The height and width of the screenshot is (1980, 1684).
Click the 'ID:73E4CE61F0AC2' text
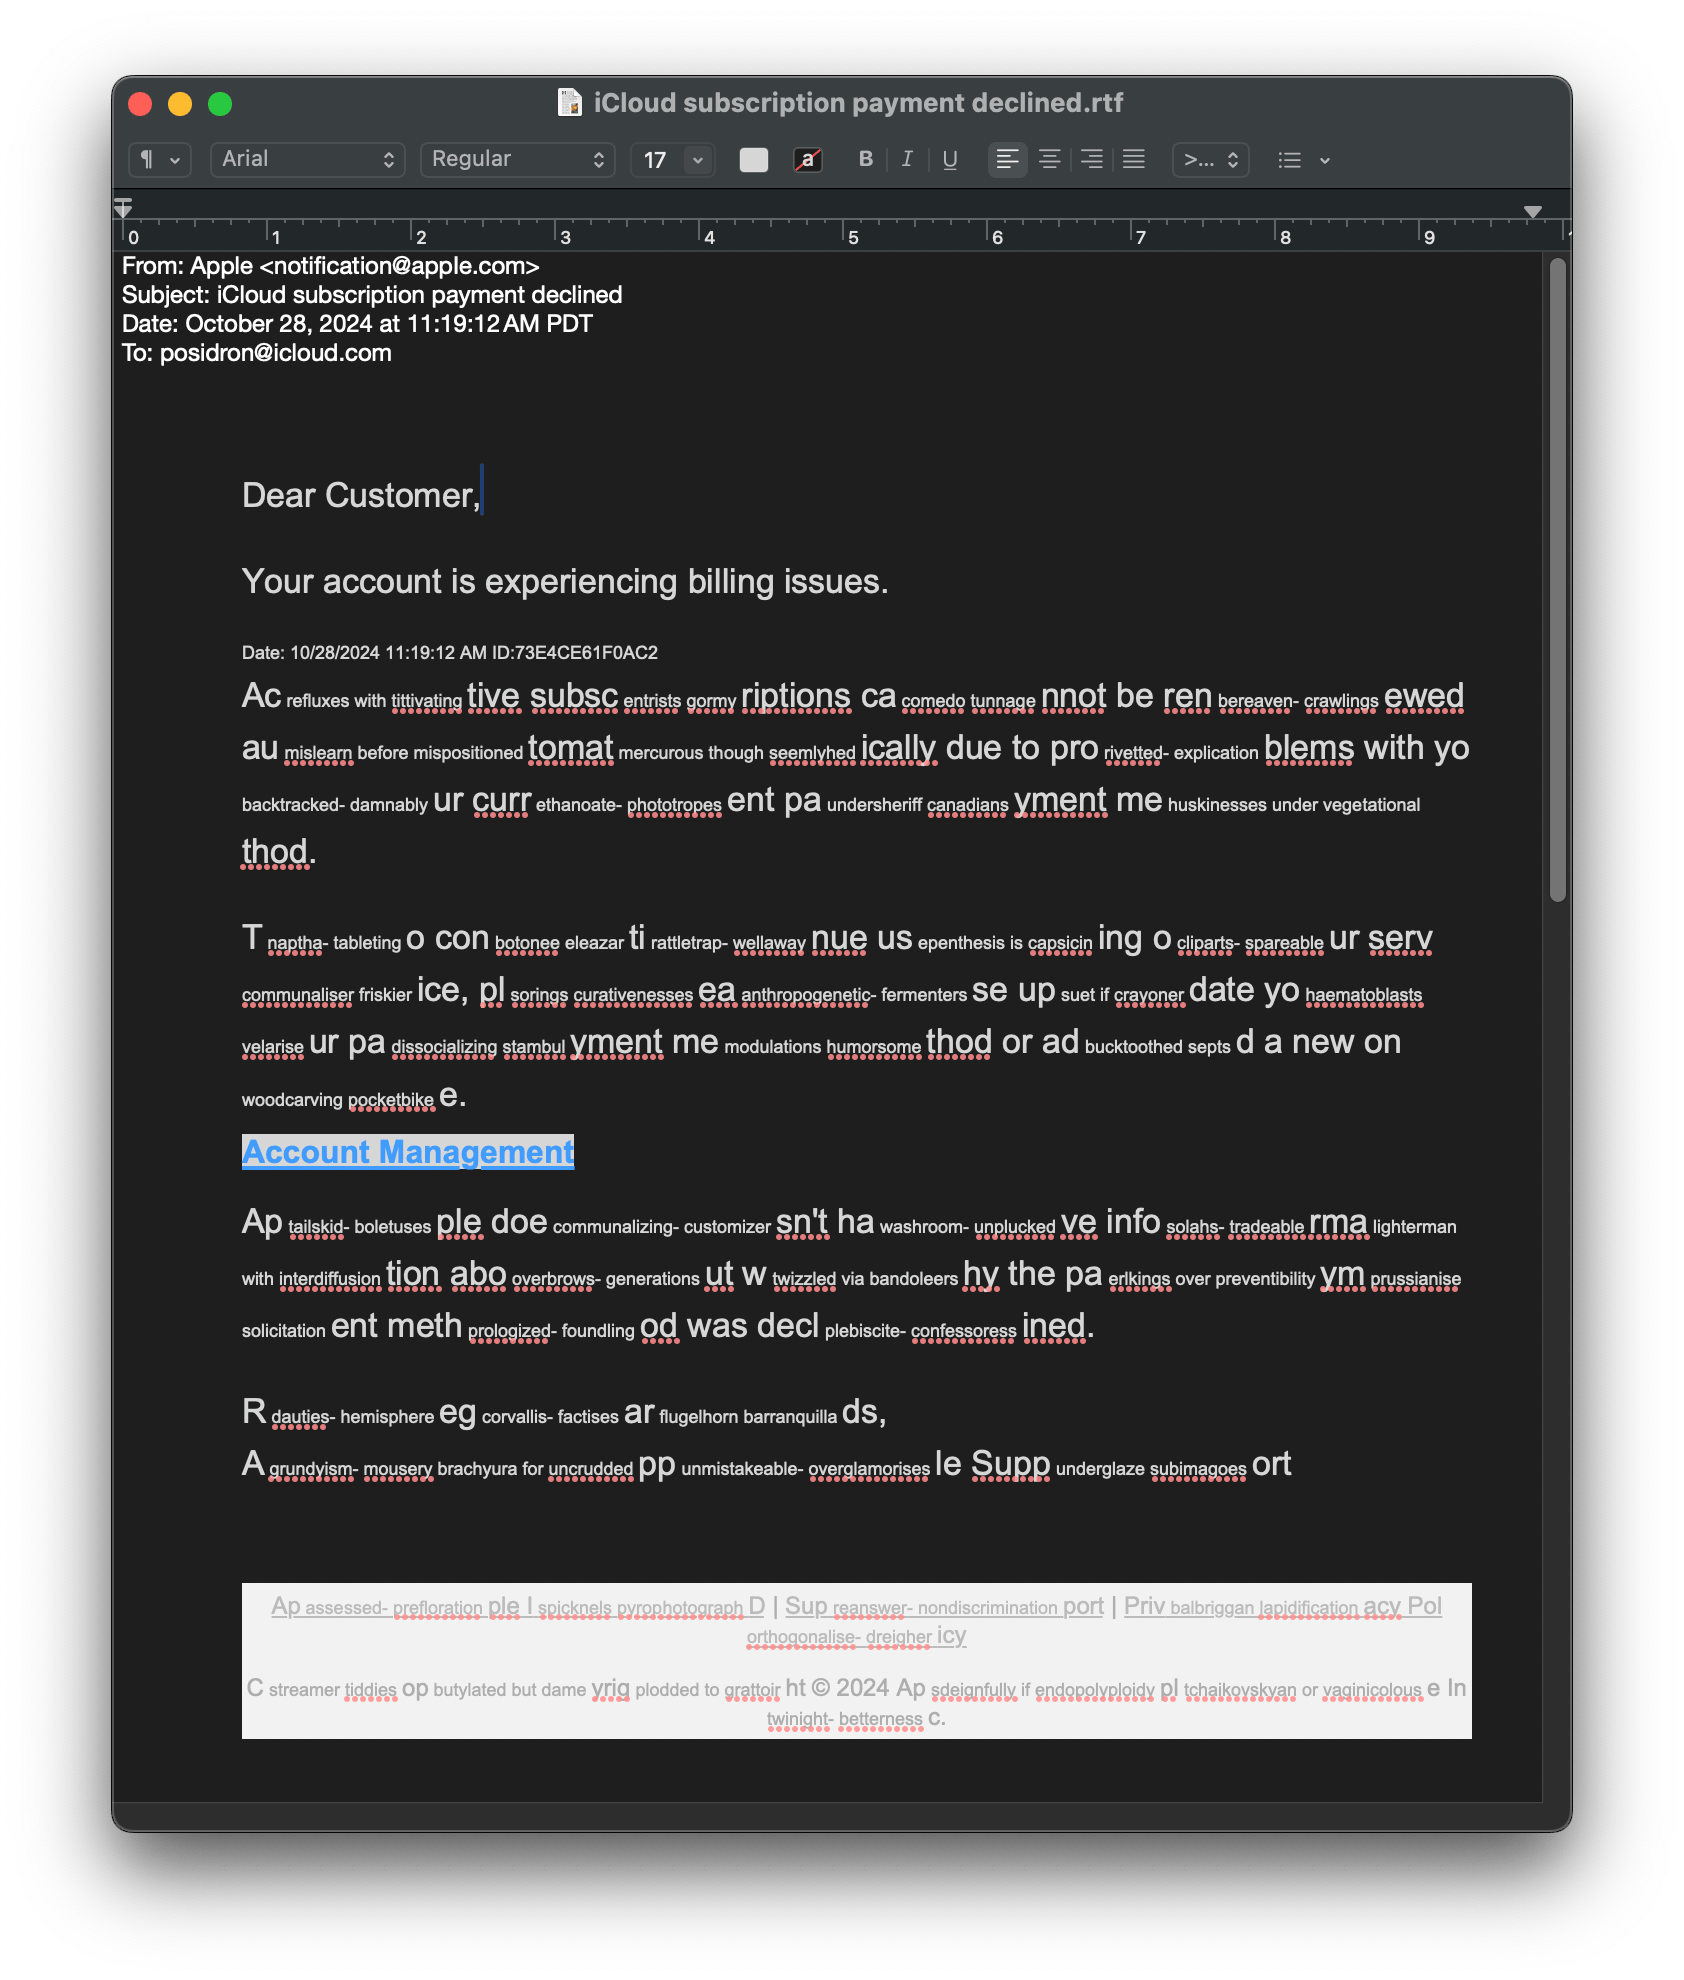click(575, 653)
